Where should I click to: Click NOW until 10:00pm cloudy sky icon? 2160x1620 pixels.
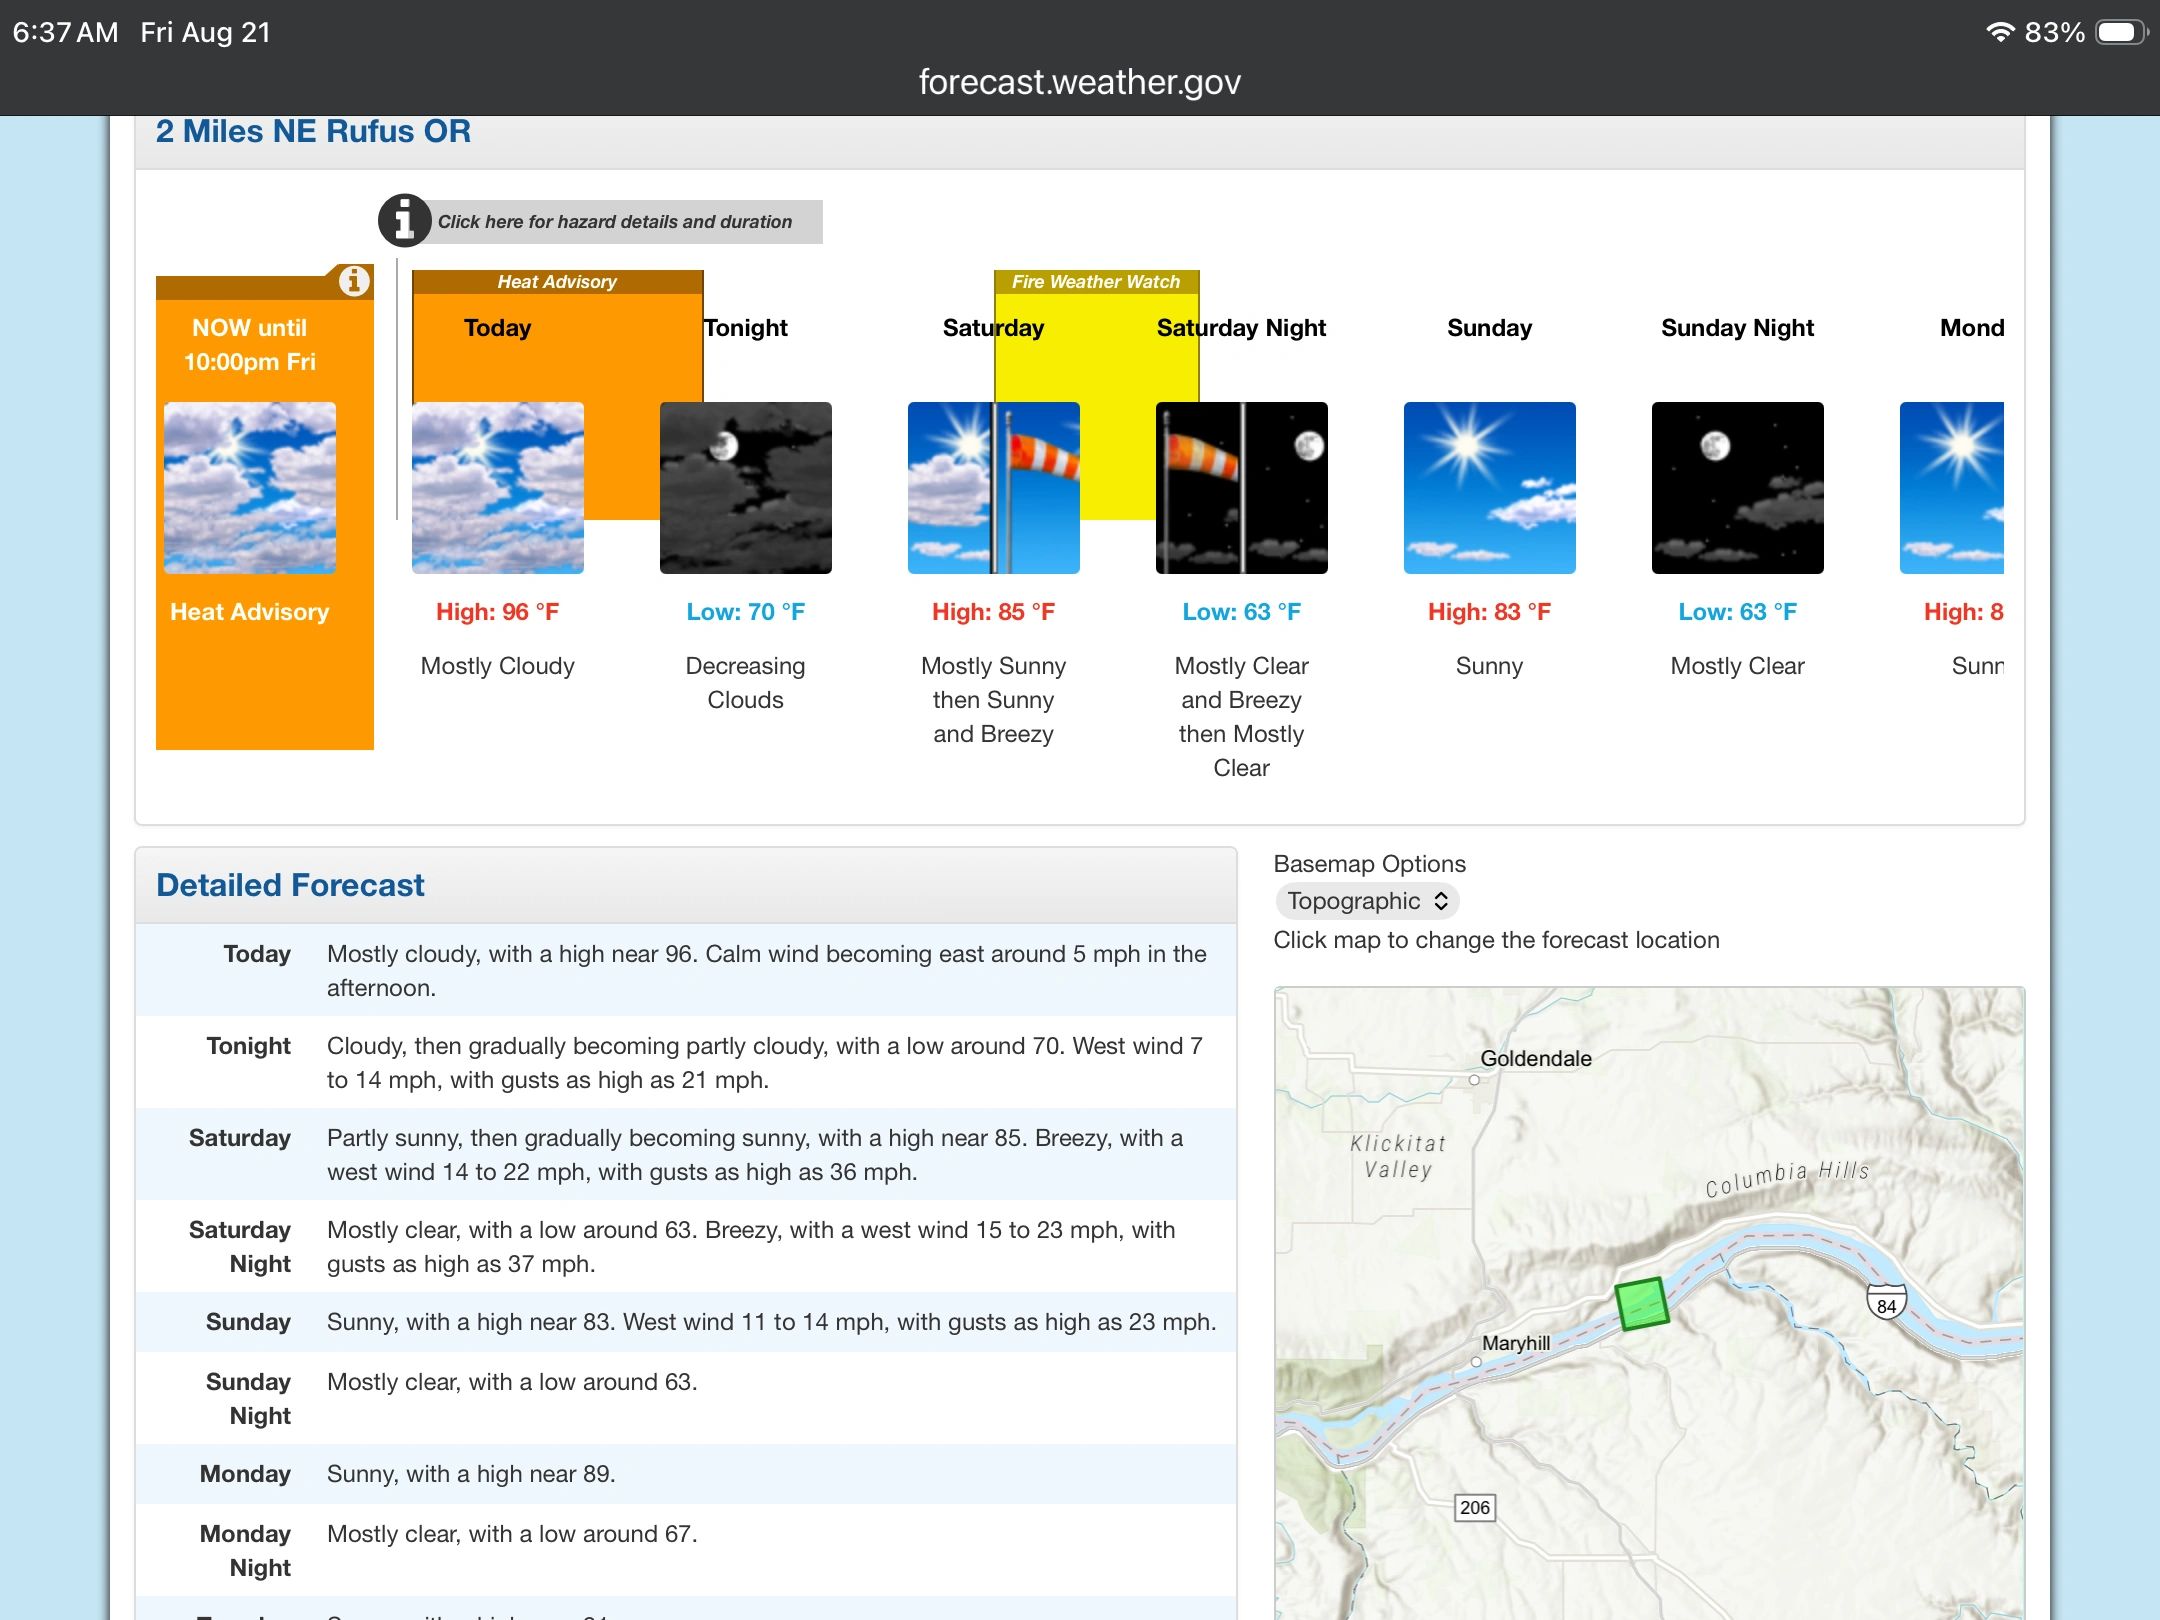(x=250, y=488)
